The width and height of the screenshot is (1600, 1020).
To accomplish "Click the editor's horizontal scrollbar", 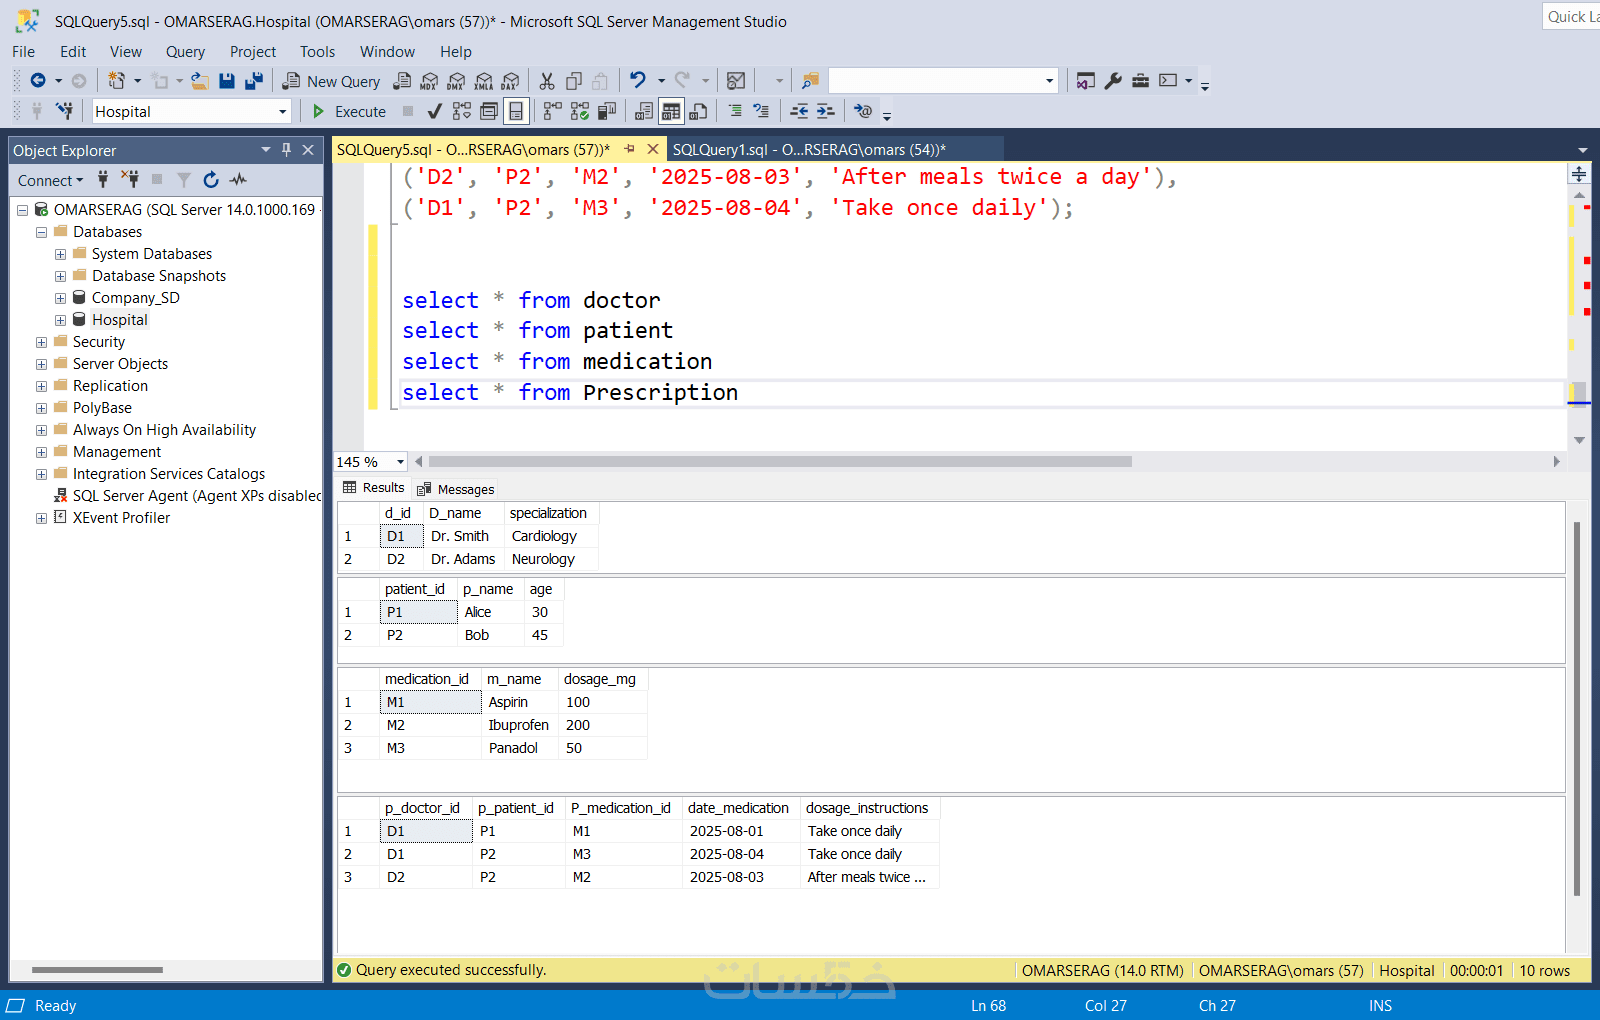I will coord(780,462).
